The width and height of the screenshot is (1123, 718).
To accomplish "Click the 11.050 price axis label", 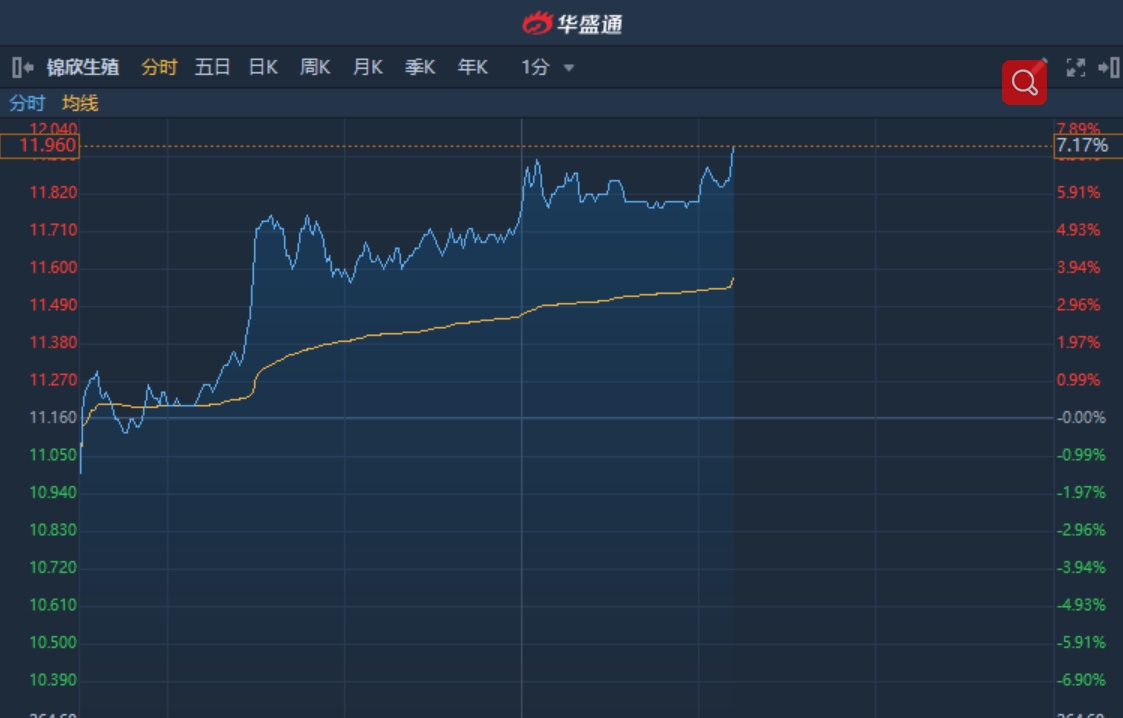I will click(53, 455).
